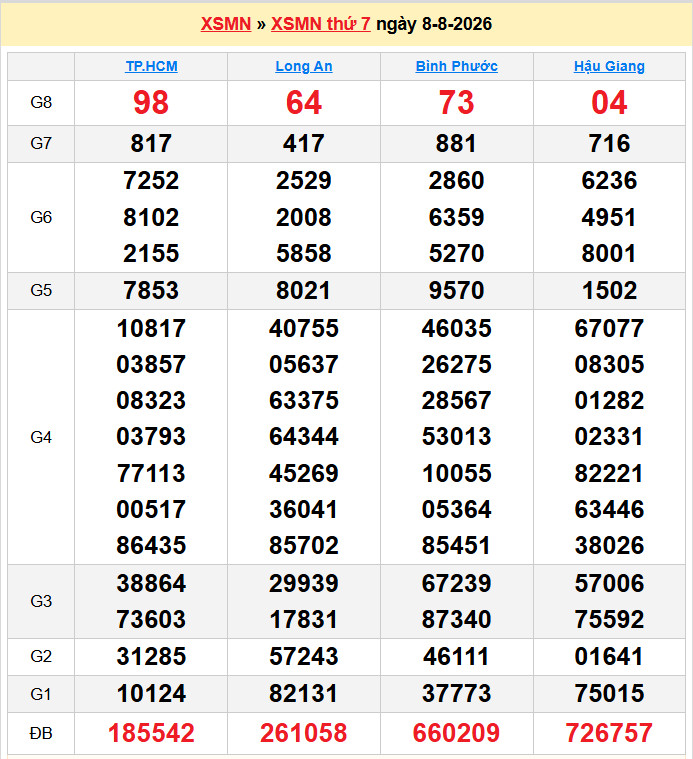Image resolution: width=693 pixels, height=759 pixels.
Task: Open the Bình Phước province link
Action: click(456, 66)
